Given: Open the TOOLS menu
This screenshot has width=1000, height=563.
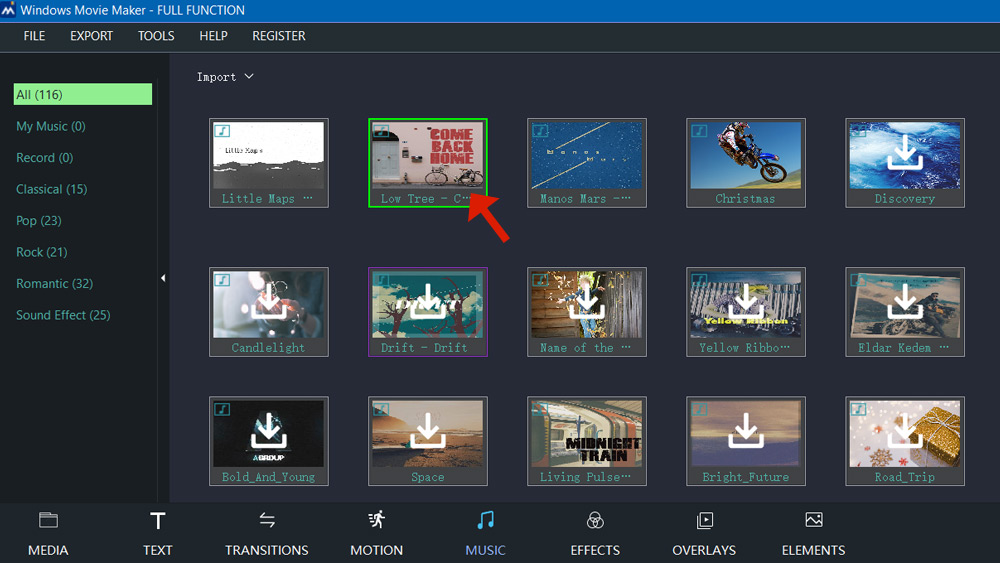Looking at the screenshot, I should [156, 36].
